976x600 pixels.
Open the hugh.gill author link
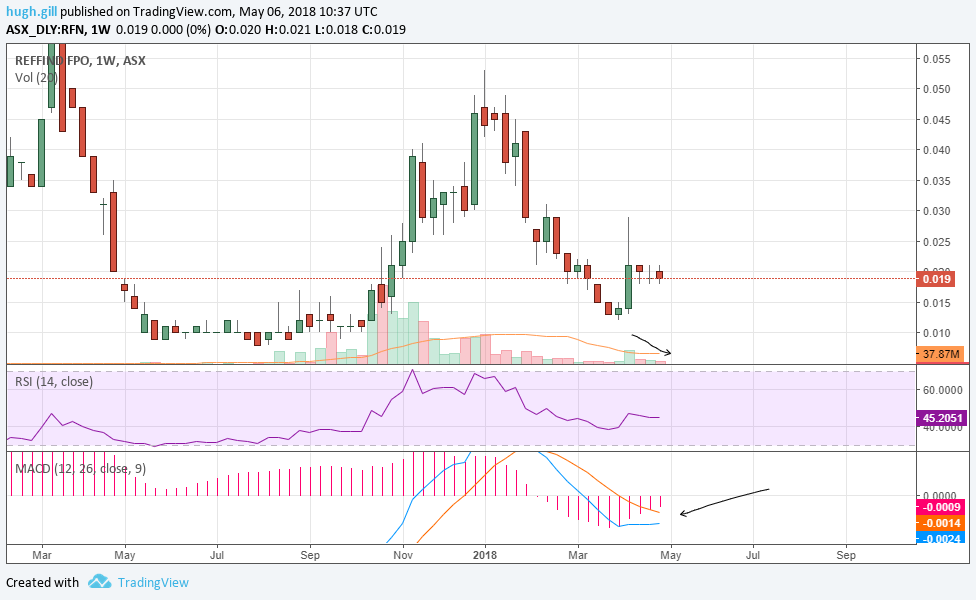pos(32,11)
